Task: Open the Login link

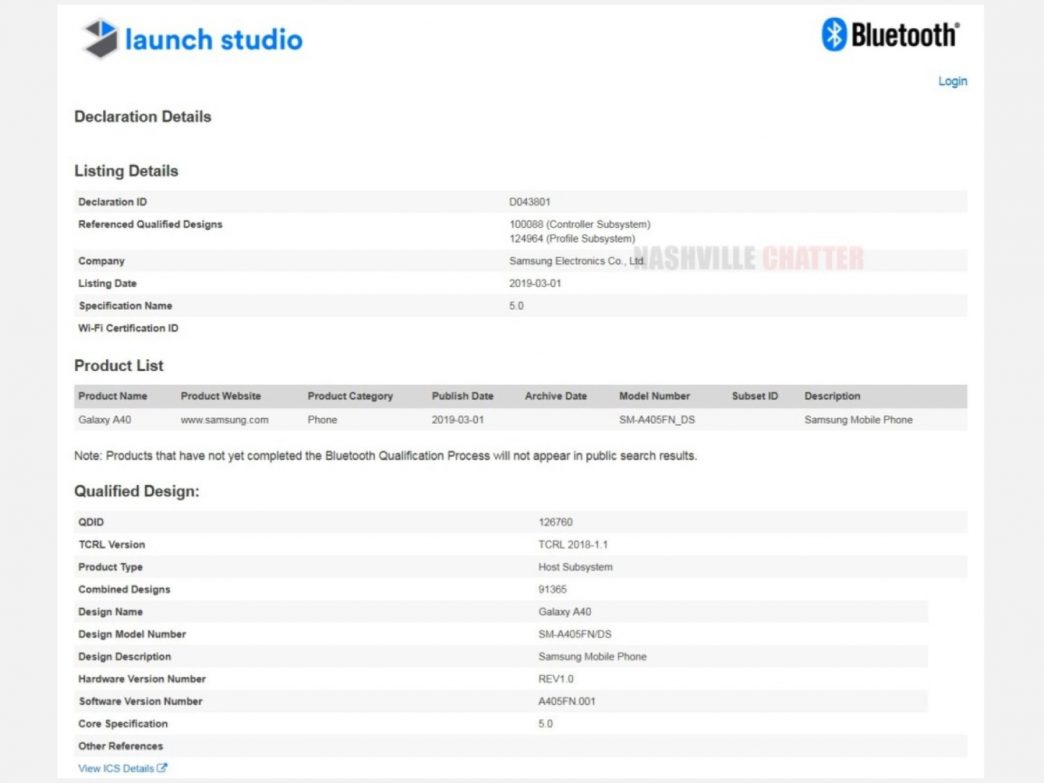Action: [952, 81]
